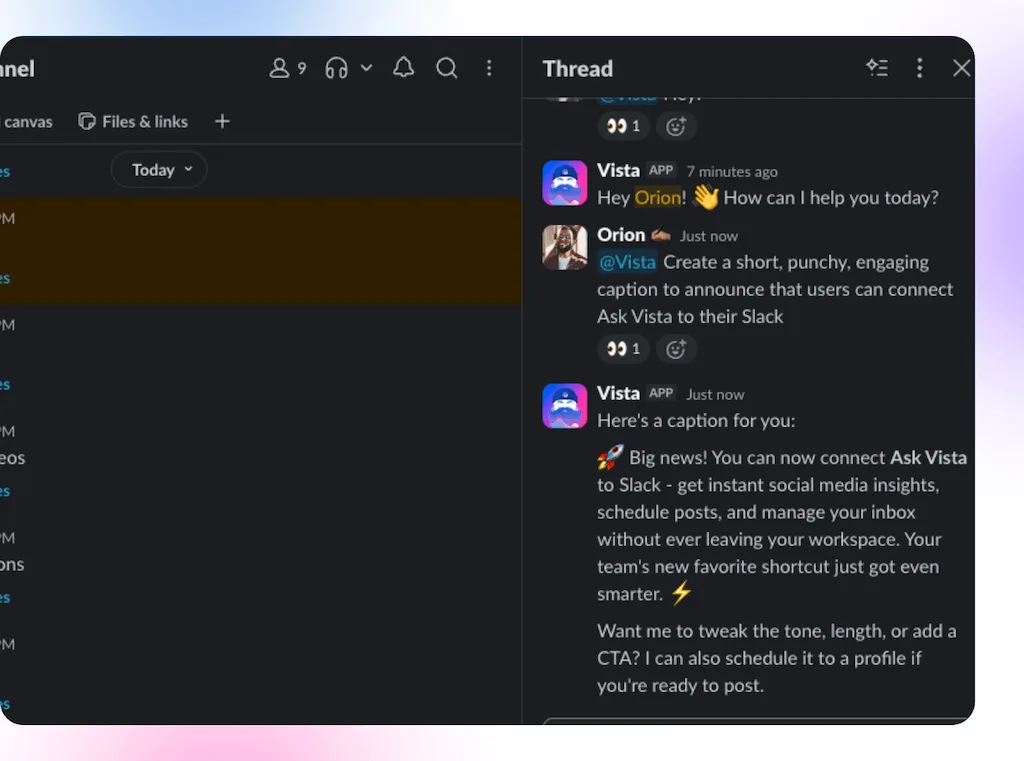Add reaction to Orion's caption request message
This screenshot has height=761, width=1024.
pyautogui.click(x=676, y=349)
